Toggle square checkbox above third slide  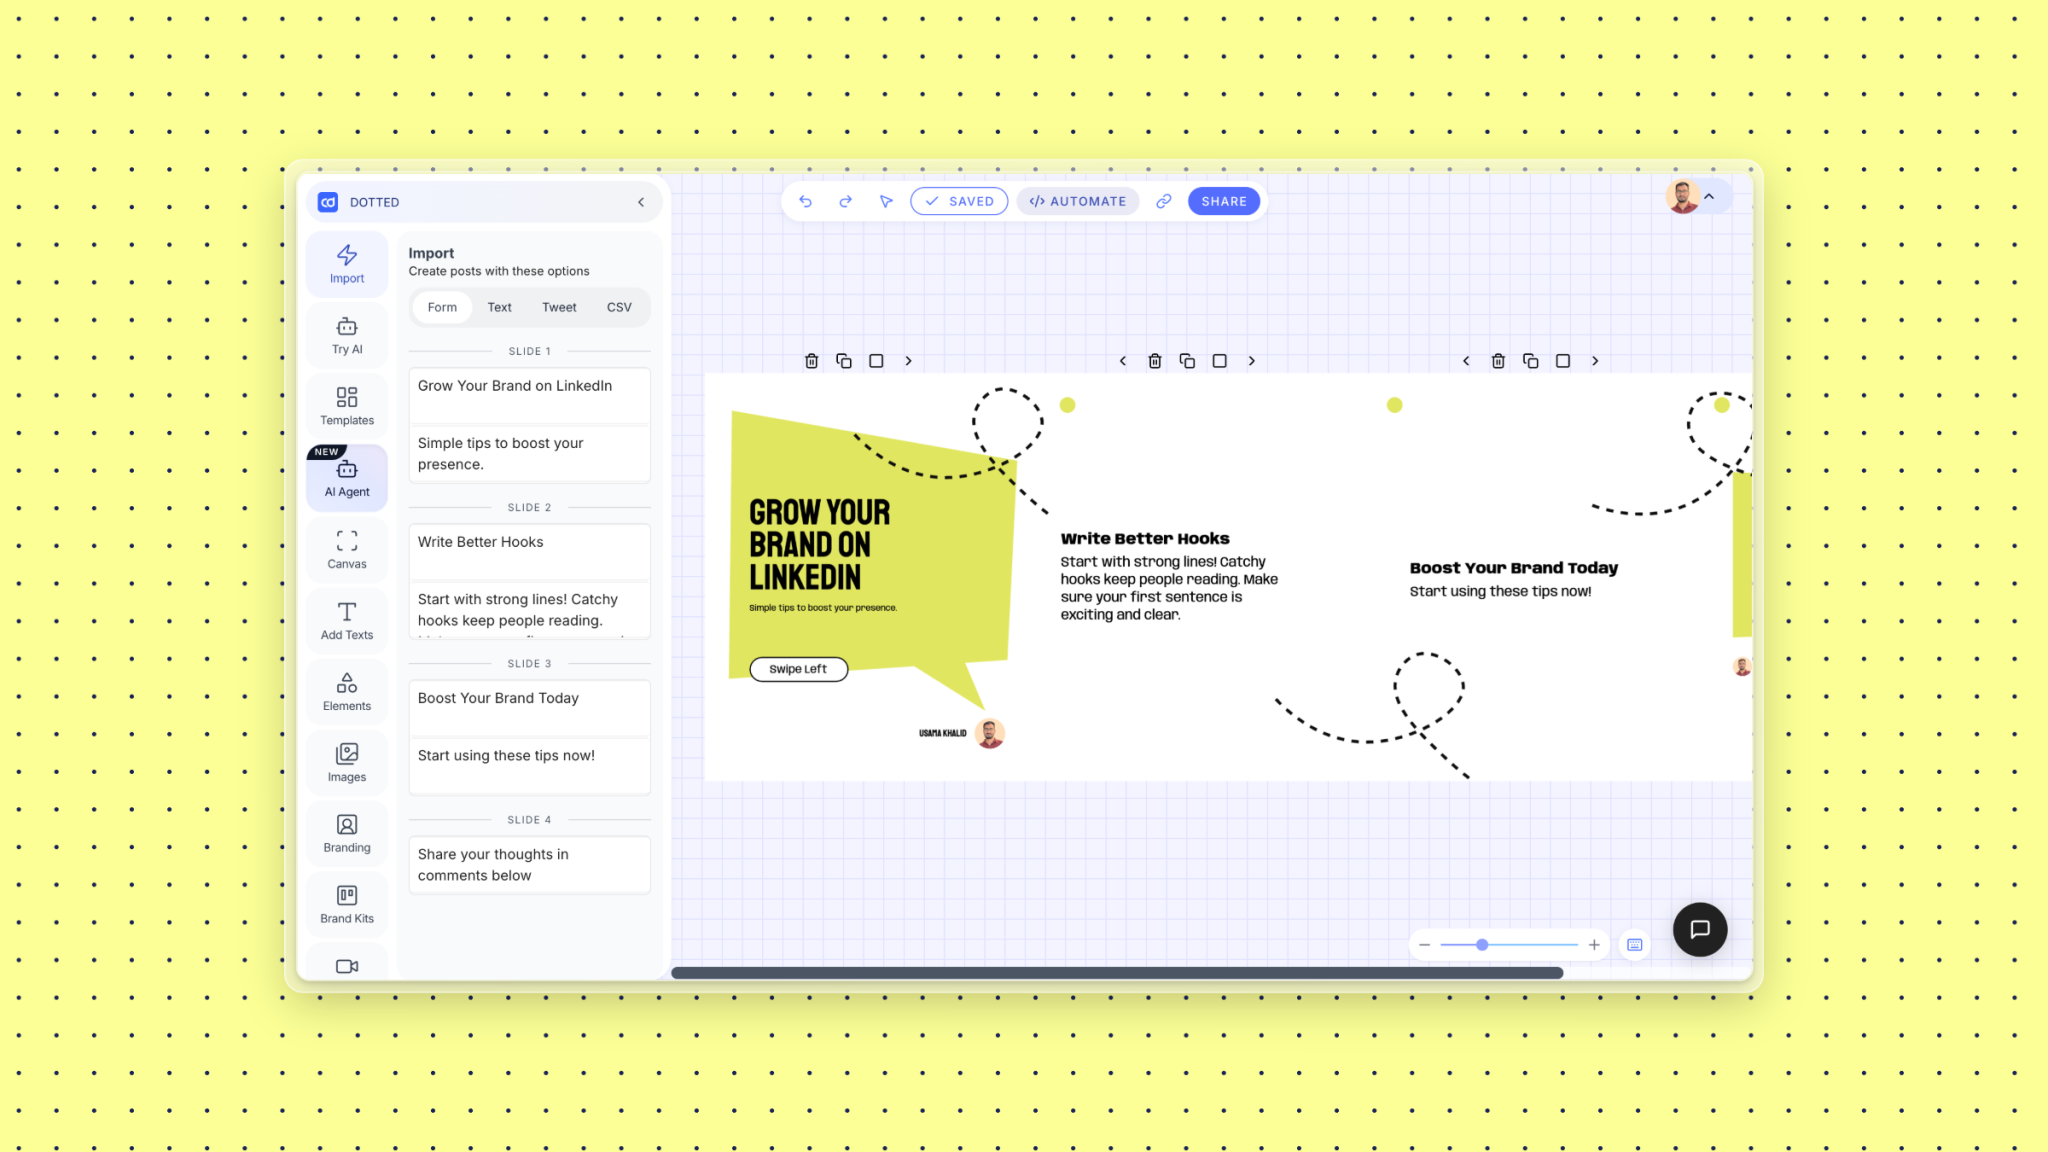1563,361
